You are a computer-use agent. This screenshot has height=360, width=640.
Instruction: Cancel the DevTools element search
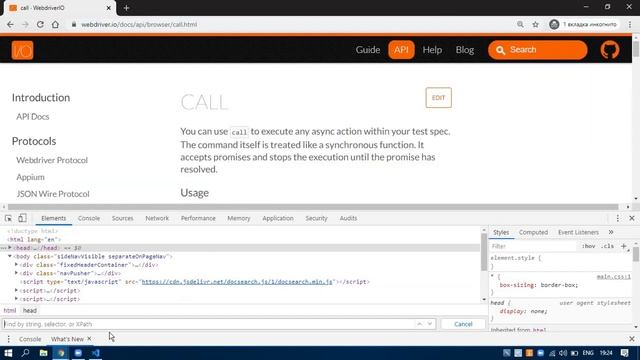point(463,324)
